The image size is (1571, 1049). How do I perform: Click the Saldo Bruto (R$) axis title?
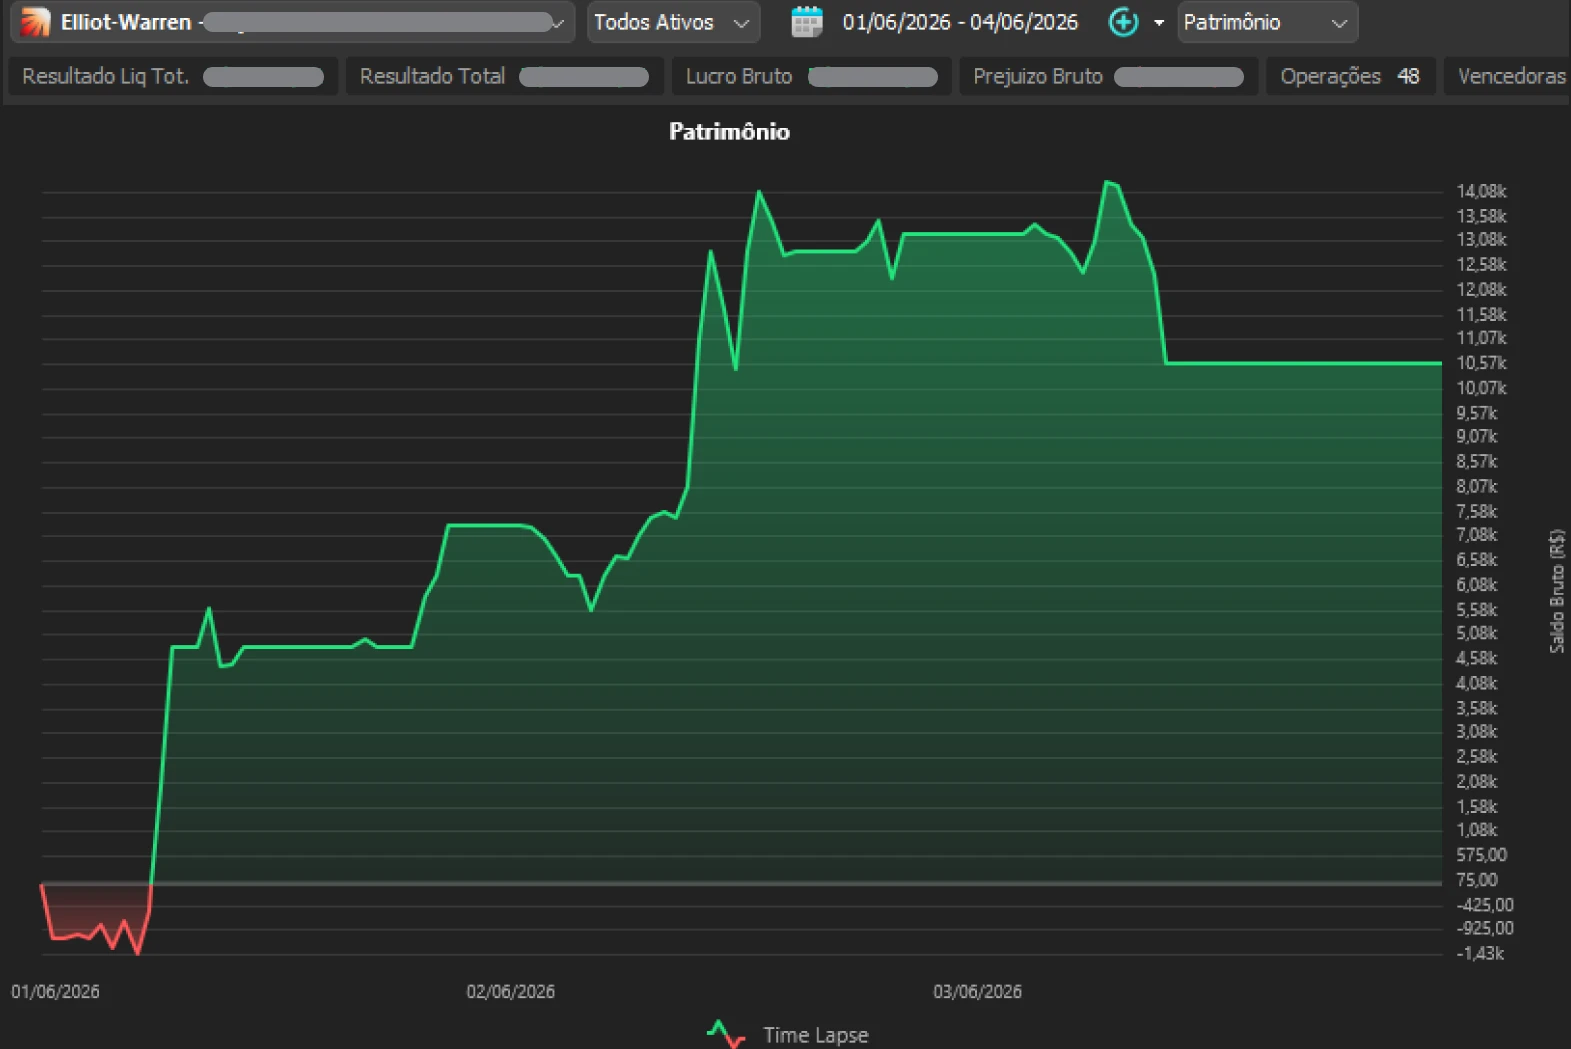coord(1557,591)
